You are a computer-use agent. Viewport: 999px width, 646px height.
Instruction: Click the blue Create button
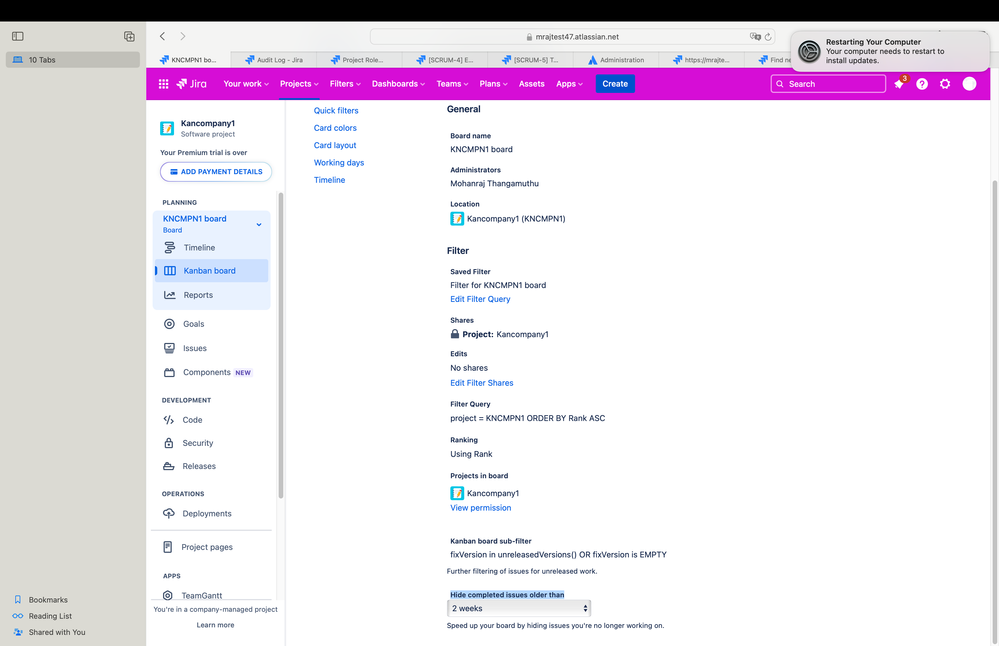tap(614, 84)
